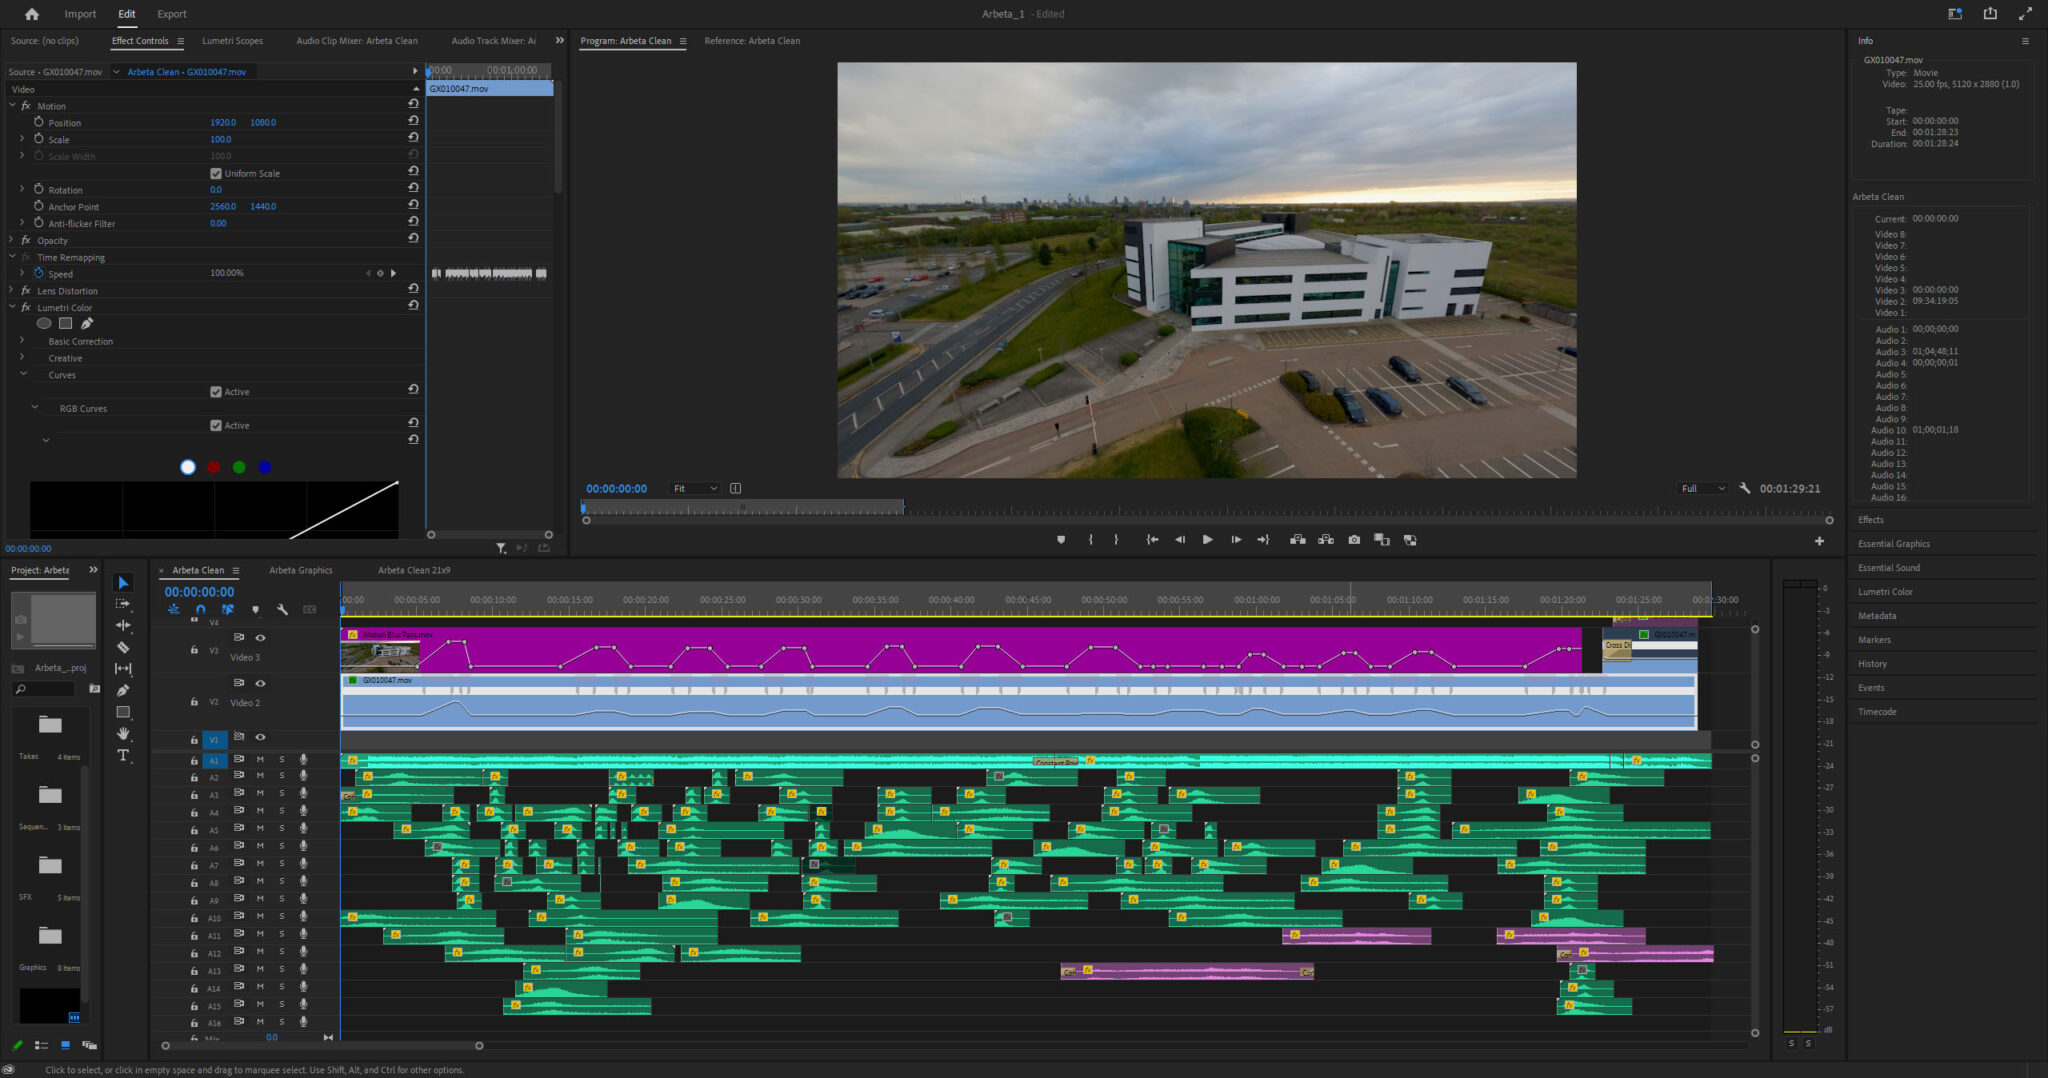Select the Razor tool in the toolbar

(123, 647)
